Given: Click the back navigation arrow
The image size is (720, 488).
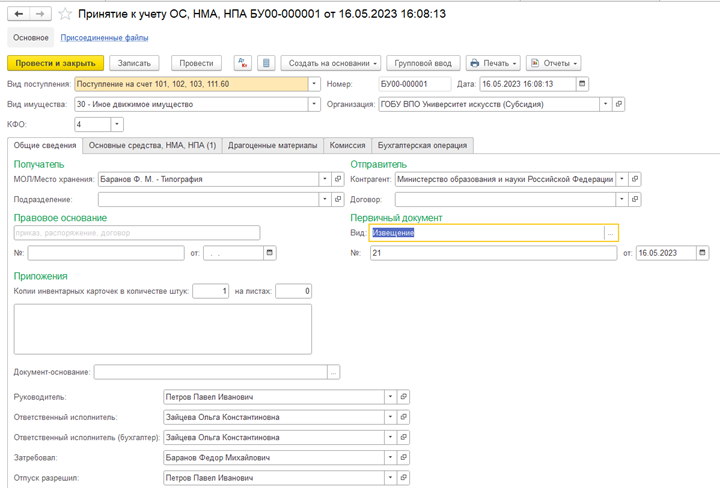Looking at the screenshot, I should click(19, 14).
